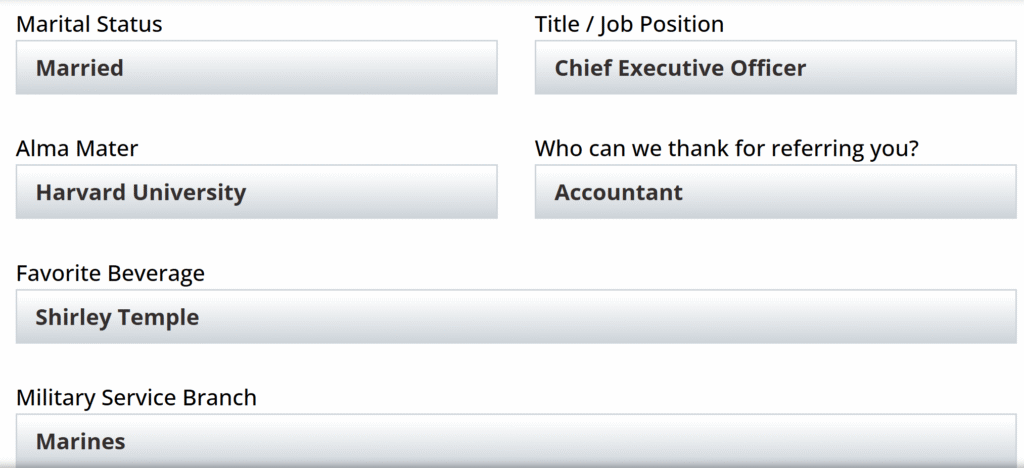Focus the Favorite Beverage field

[x=600, y=317]
